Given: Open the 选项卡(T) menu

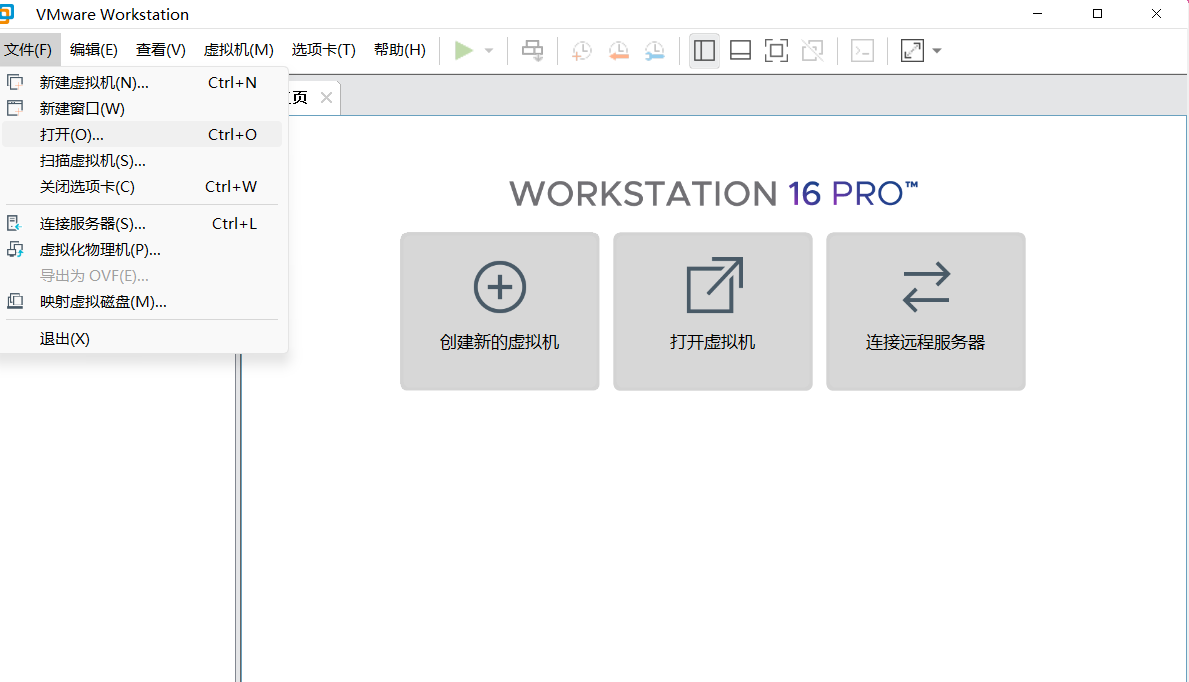Looking at the screenshot, I should 324,50.
